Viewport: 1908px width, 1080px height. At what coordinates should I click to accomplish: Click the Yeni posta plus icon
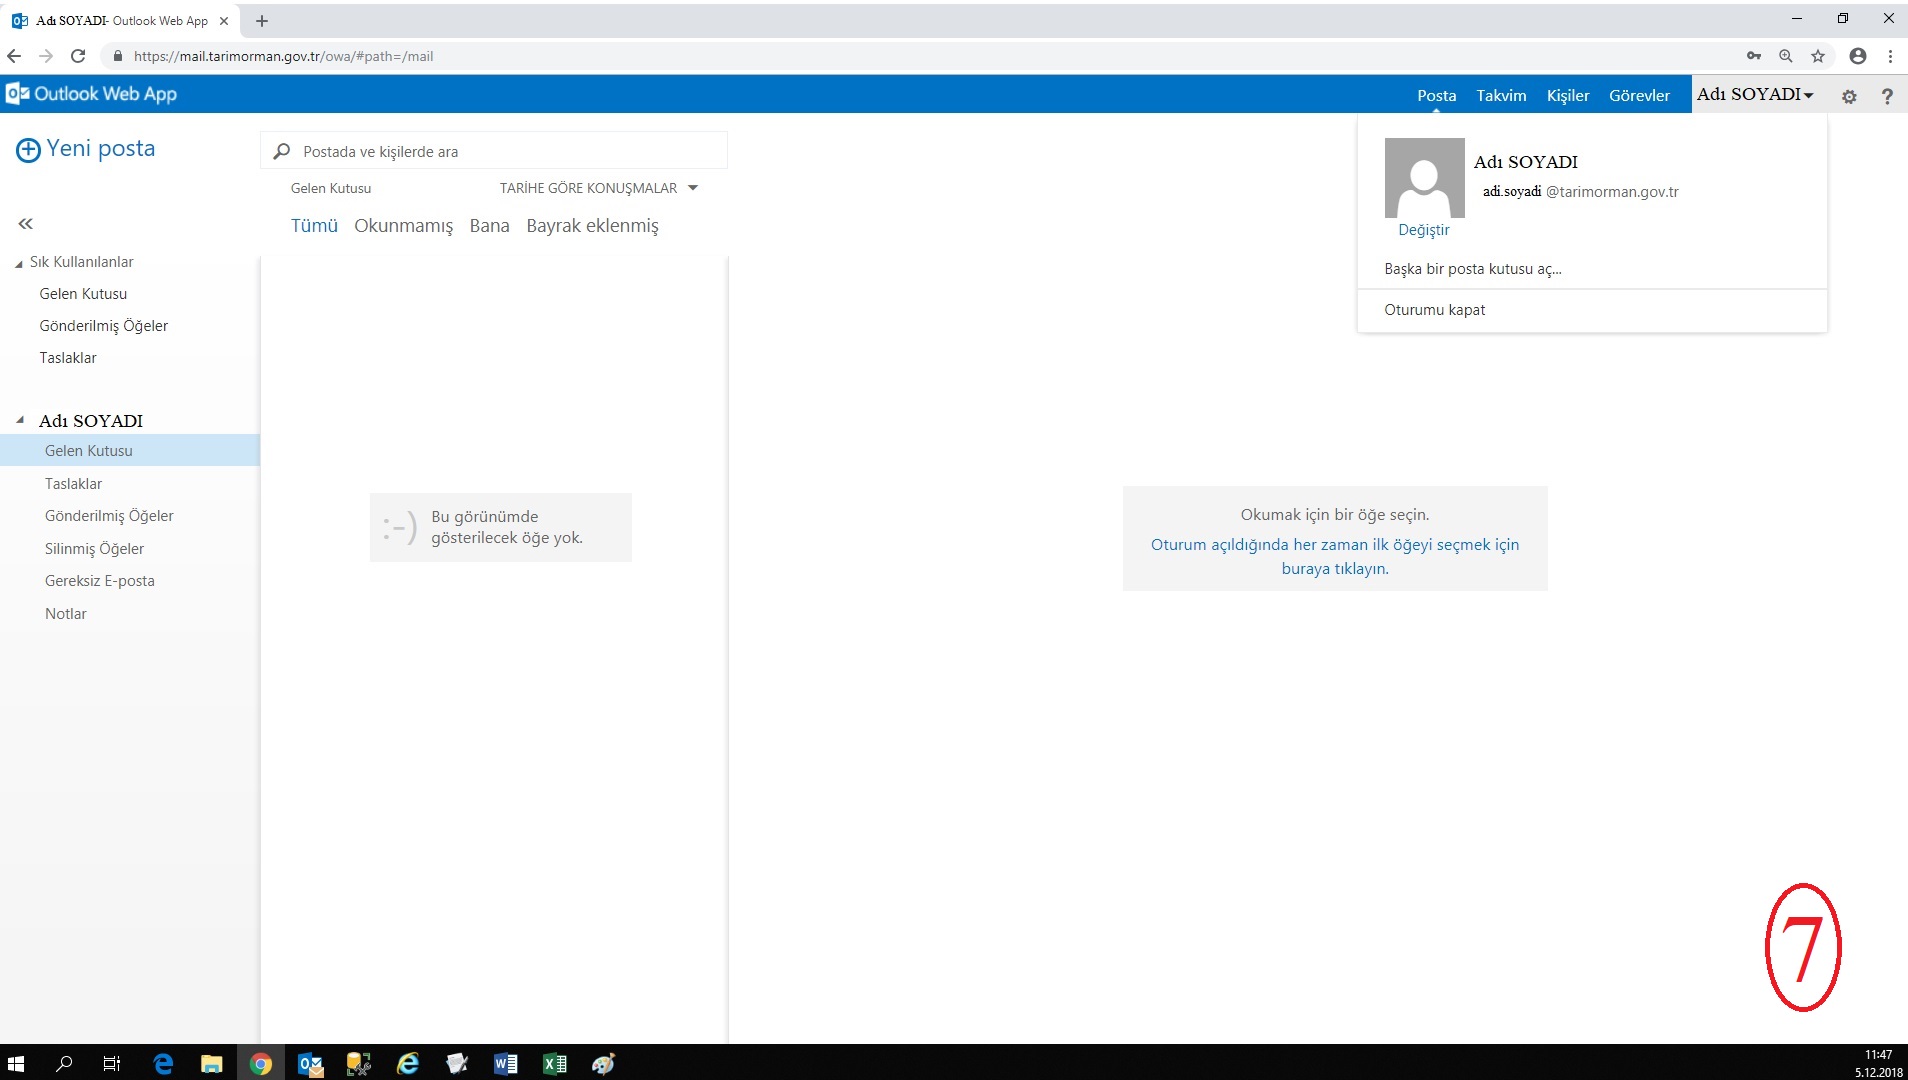pos(28,150)
